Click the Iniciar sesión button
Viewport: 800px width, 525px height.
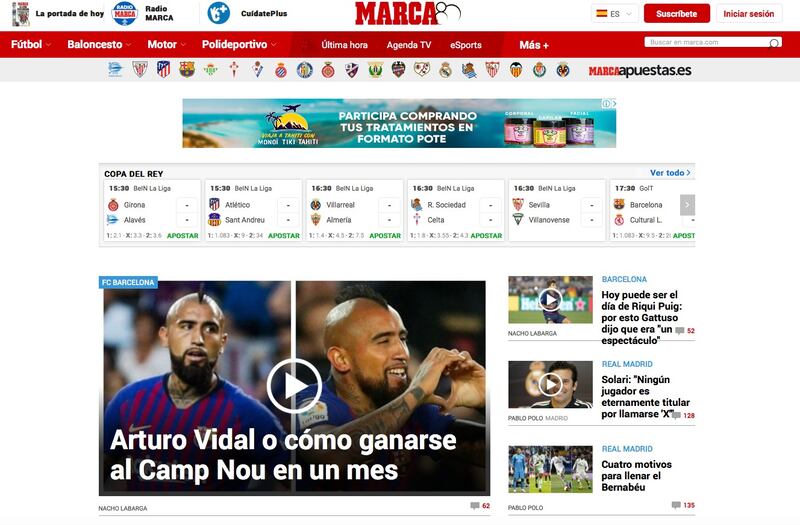pyautogui.click(x=748, y=14)
